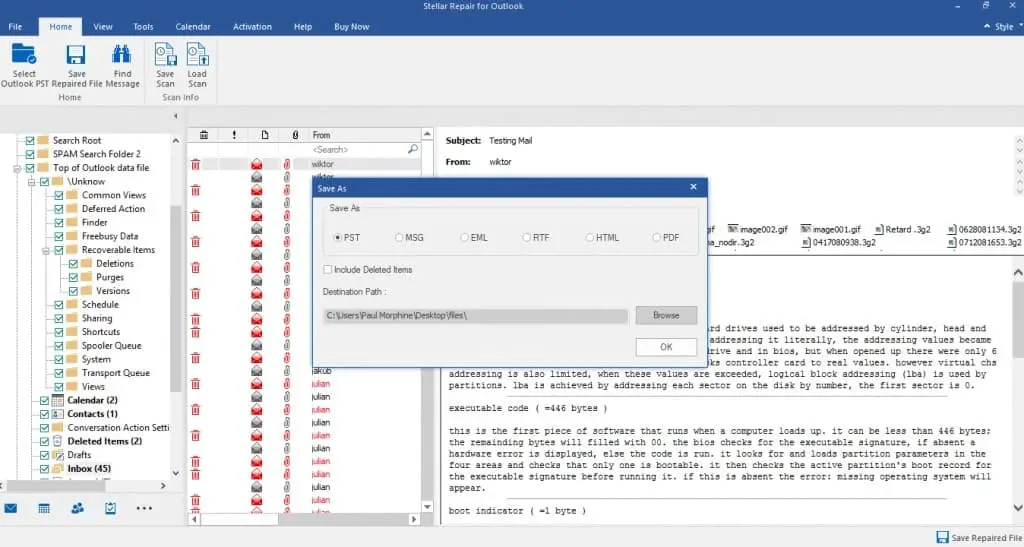Open attachment image002.gif
Image resolution: width=1024 pixels, height=547 pixels.
pos(758,229)
